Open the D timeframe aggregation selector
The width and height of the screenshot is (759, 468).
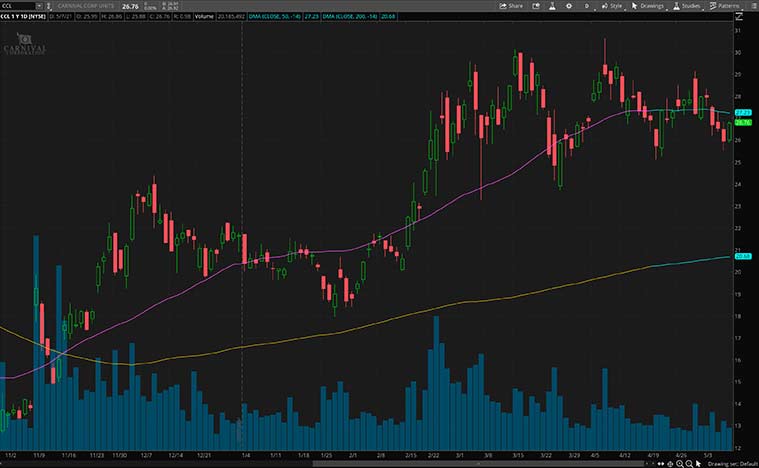click(x=587, y=5)
